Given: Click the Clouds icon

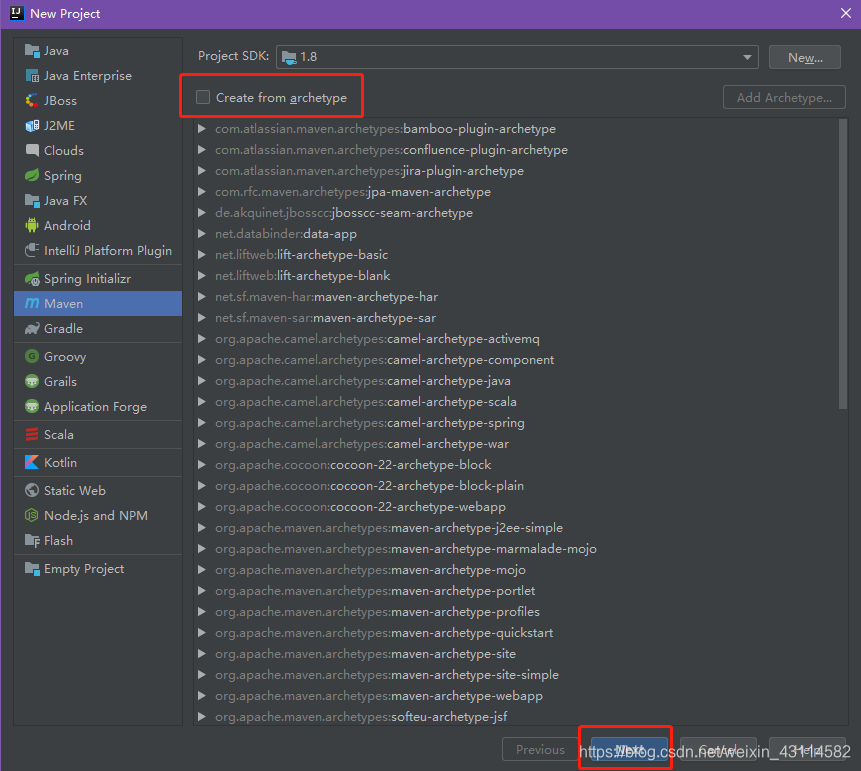Looking at the screenshot, I should click(32, 150).
